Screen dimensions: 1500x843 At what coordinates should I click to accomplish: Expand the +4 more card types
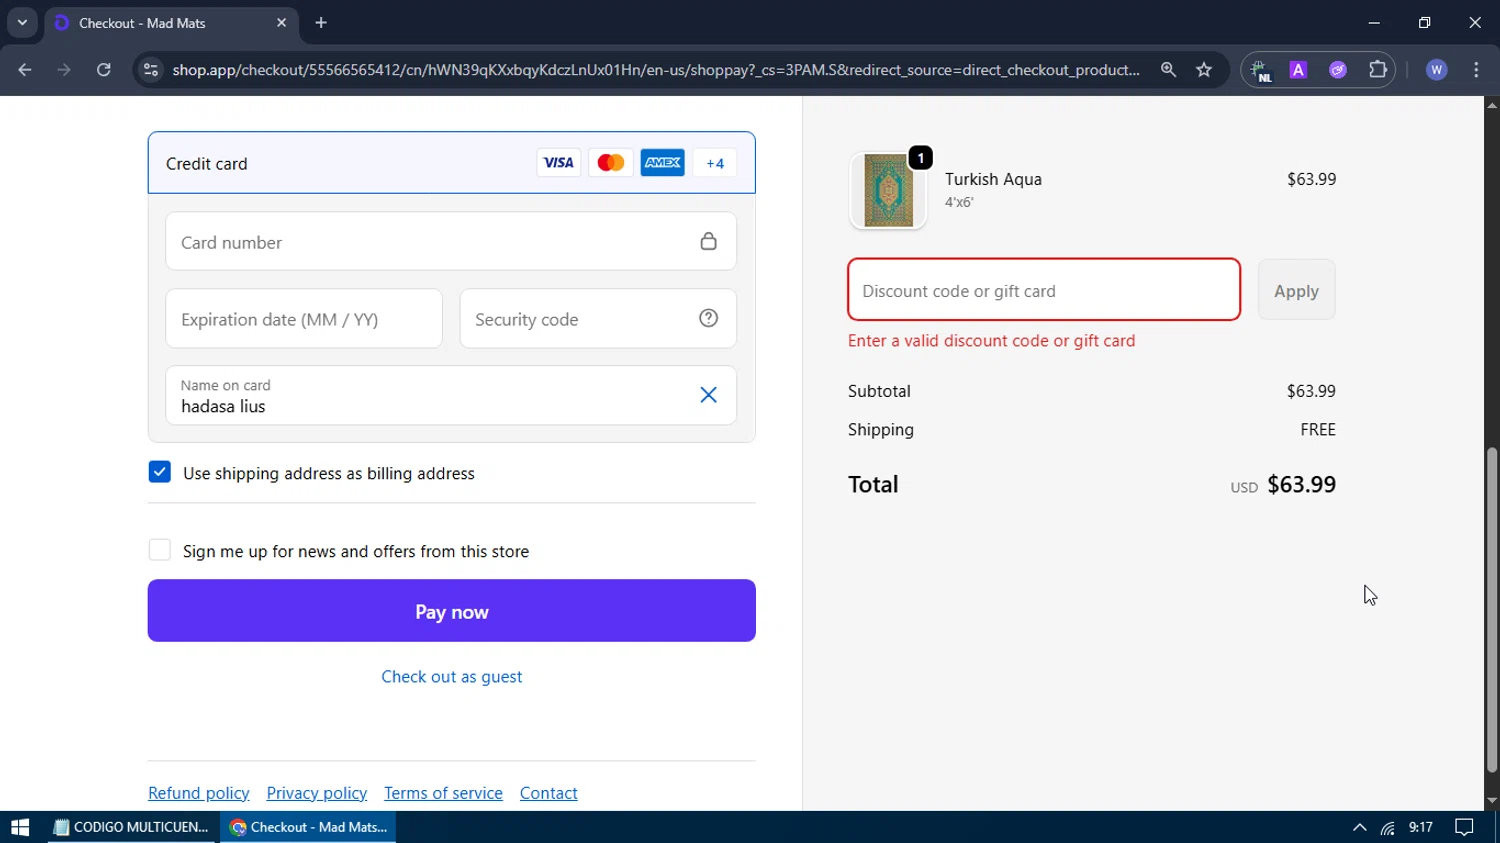pos(715,163)
